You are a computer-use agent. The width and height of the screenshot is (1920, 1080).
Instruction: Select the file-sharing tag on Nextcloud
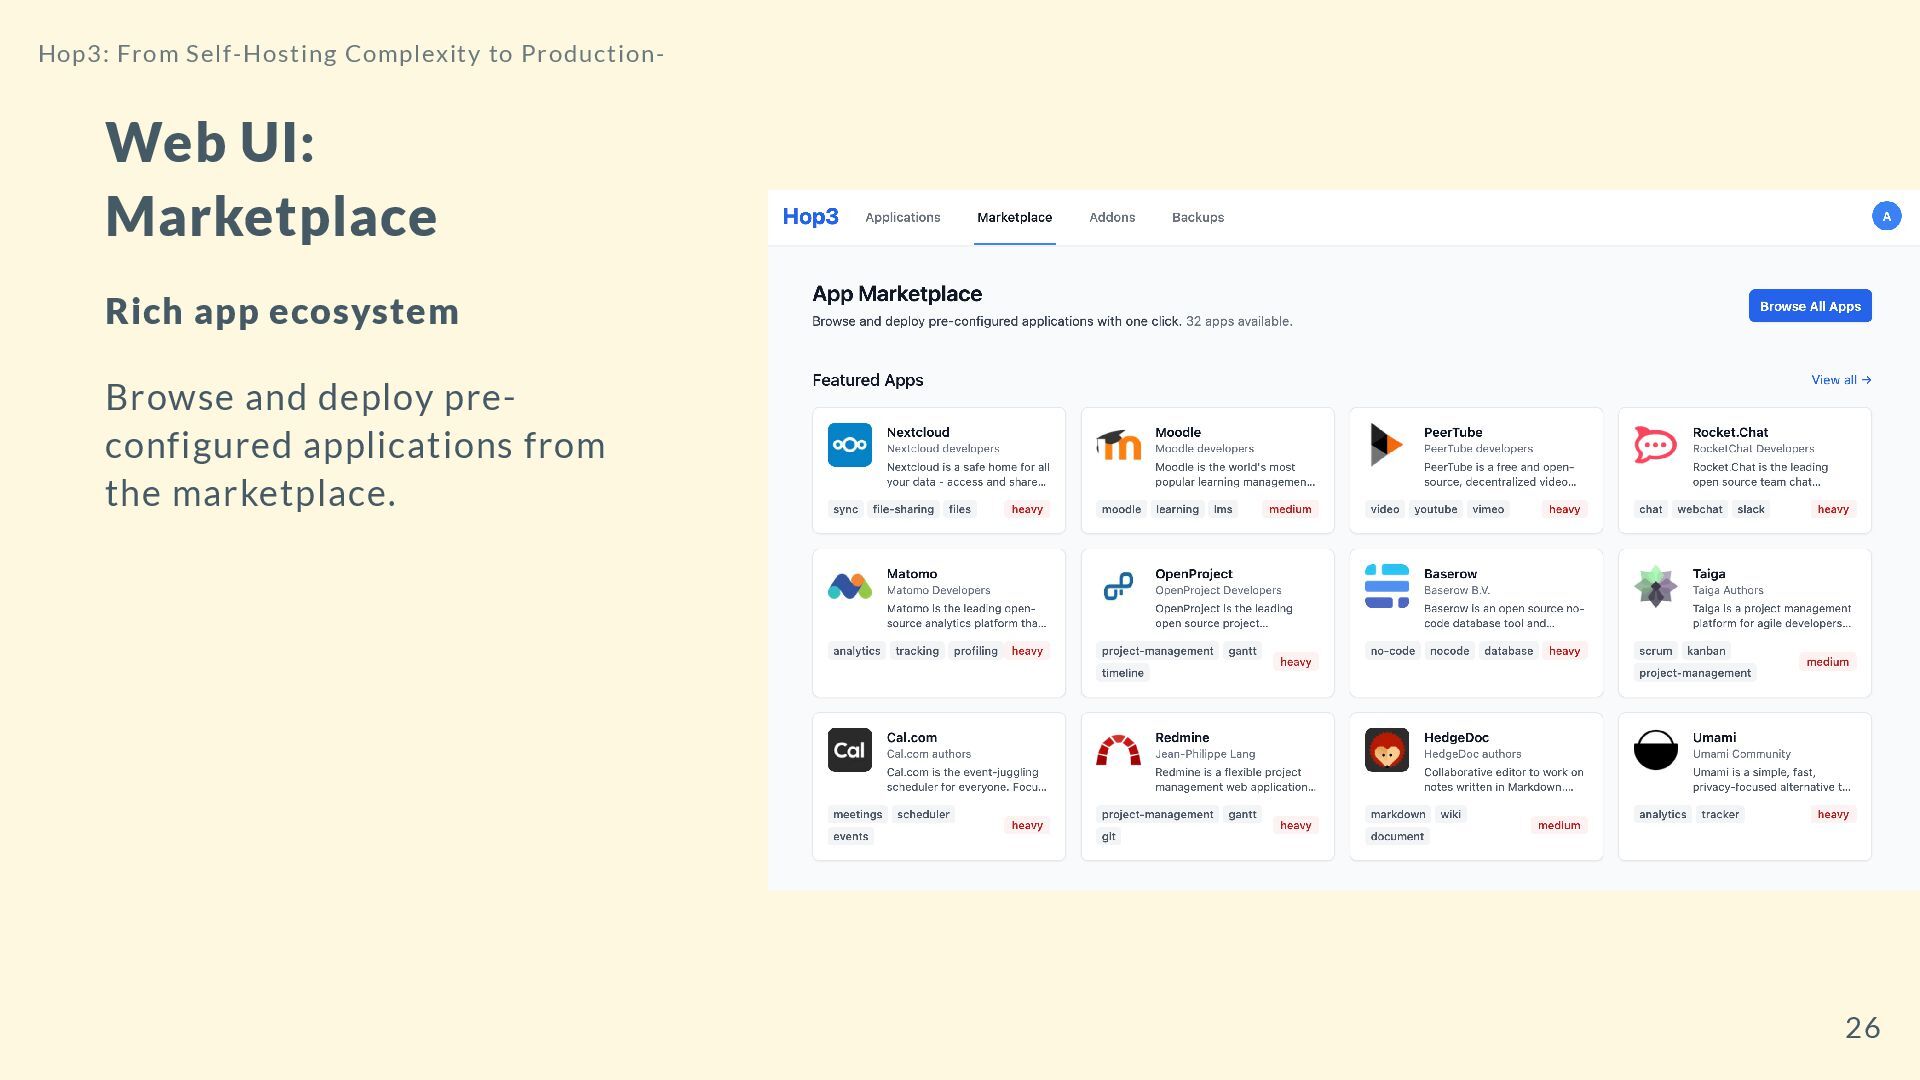(902, 509)
